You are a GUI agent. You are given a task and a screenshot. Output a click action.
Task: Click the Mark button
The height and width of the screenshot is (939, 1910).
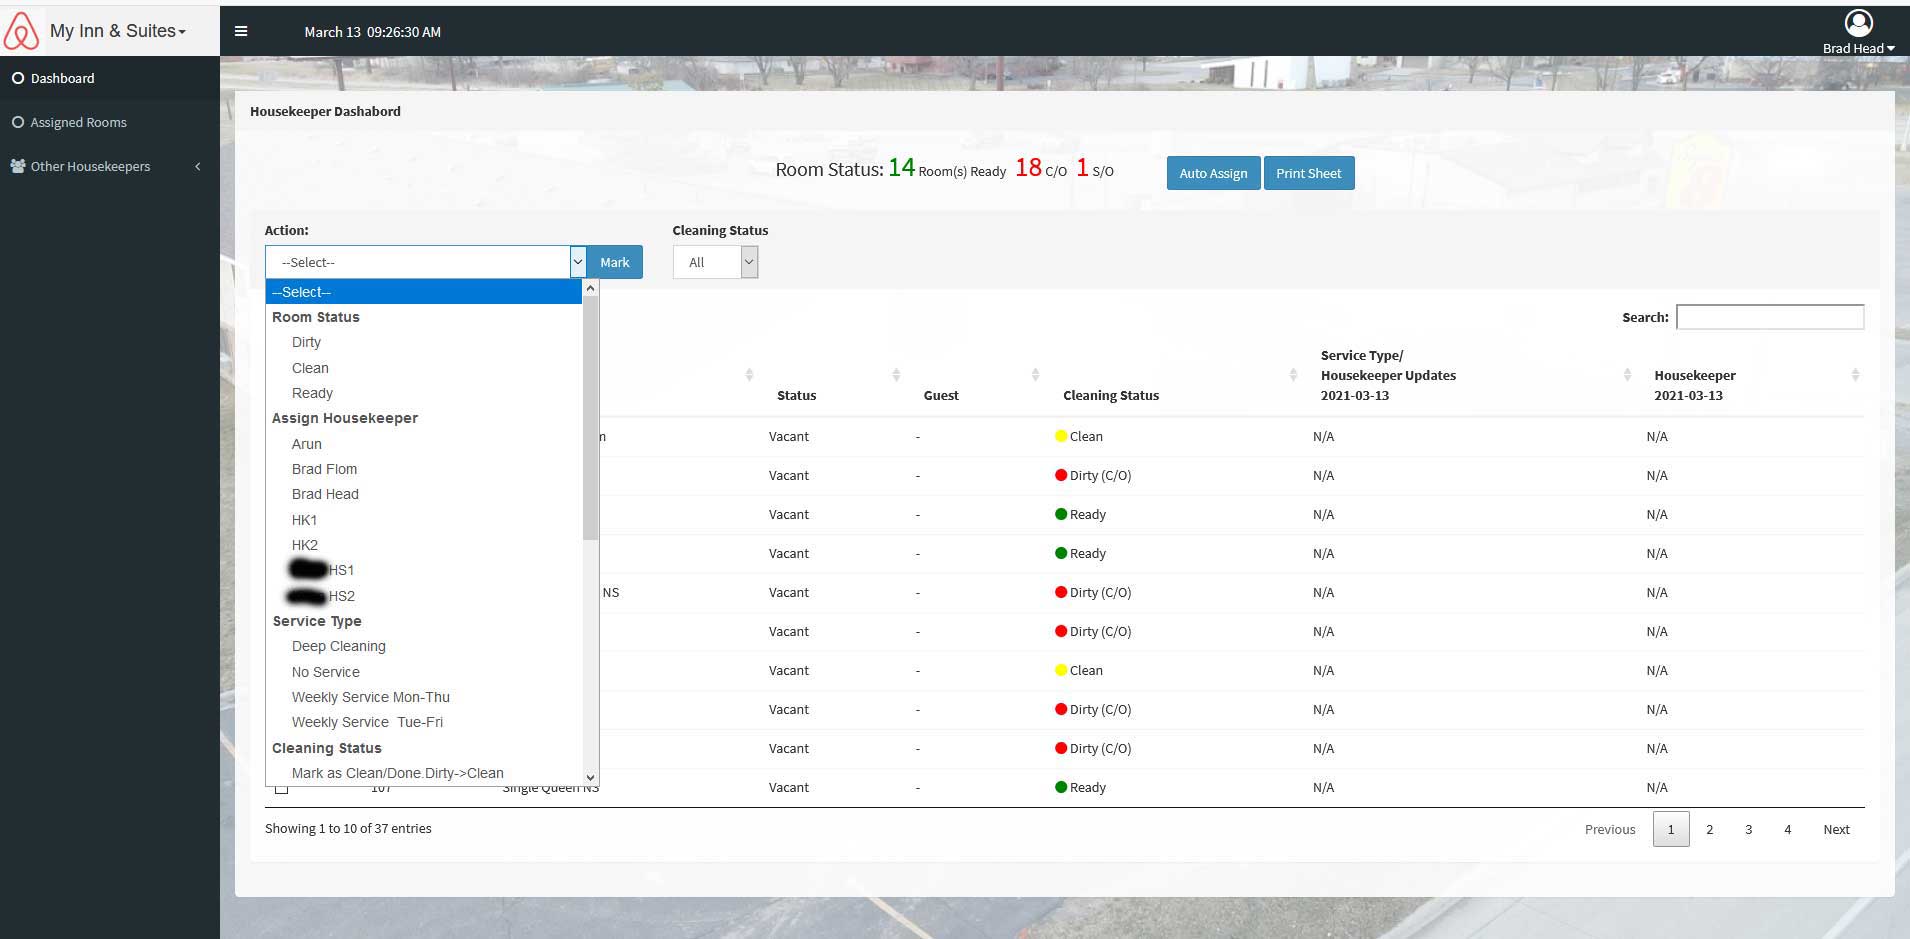[x=614, y=262]
